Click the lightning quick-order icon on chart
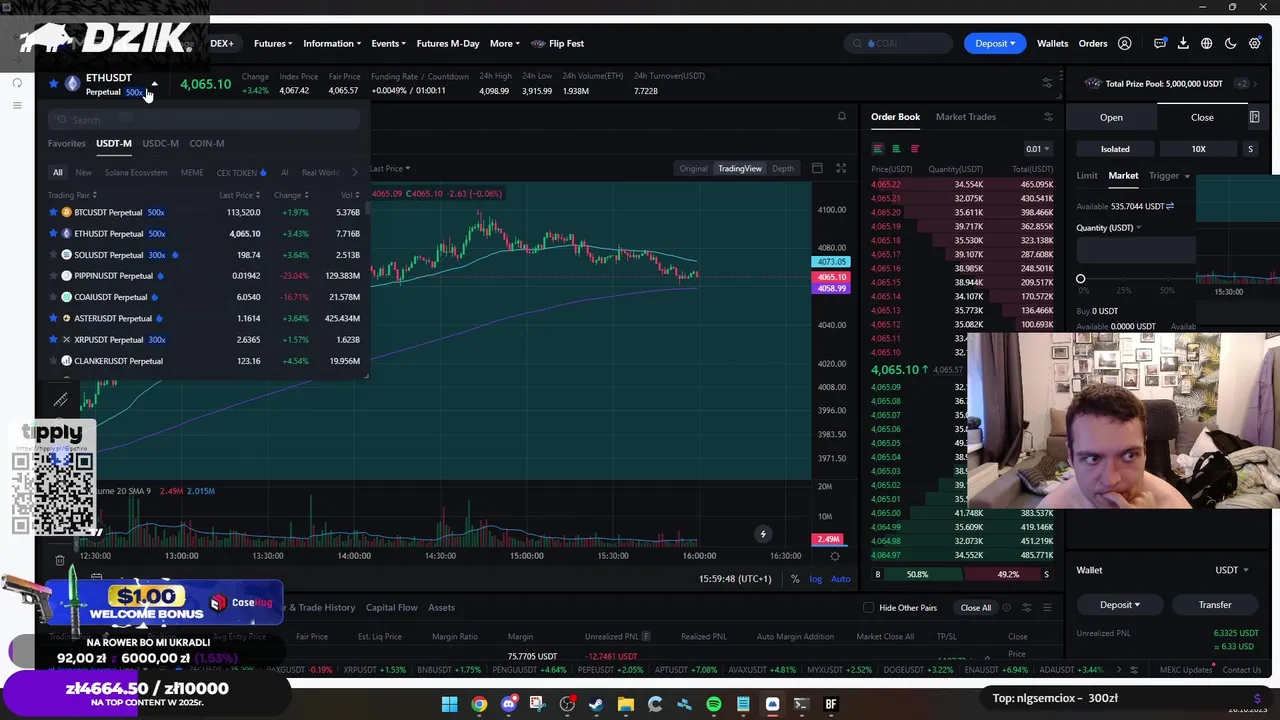 click(x=762, y=534)
